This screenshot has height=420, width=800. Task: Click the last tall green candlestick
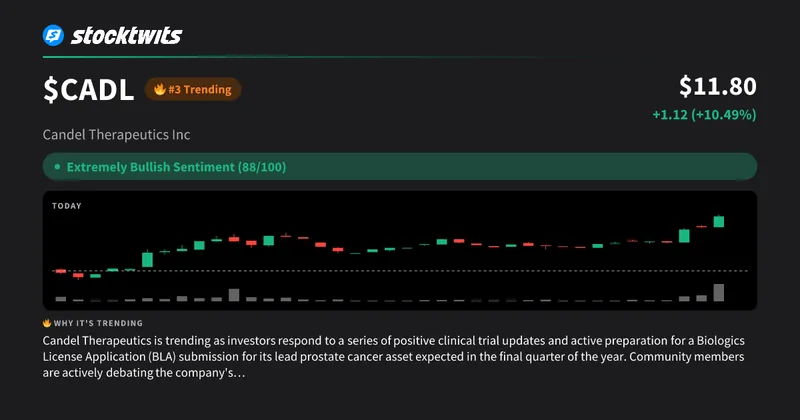click(719, 221)
